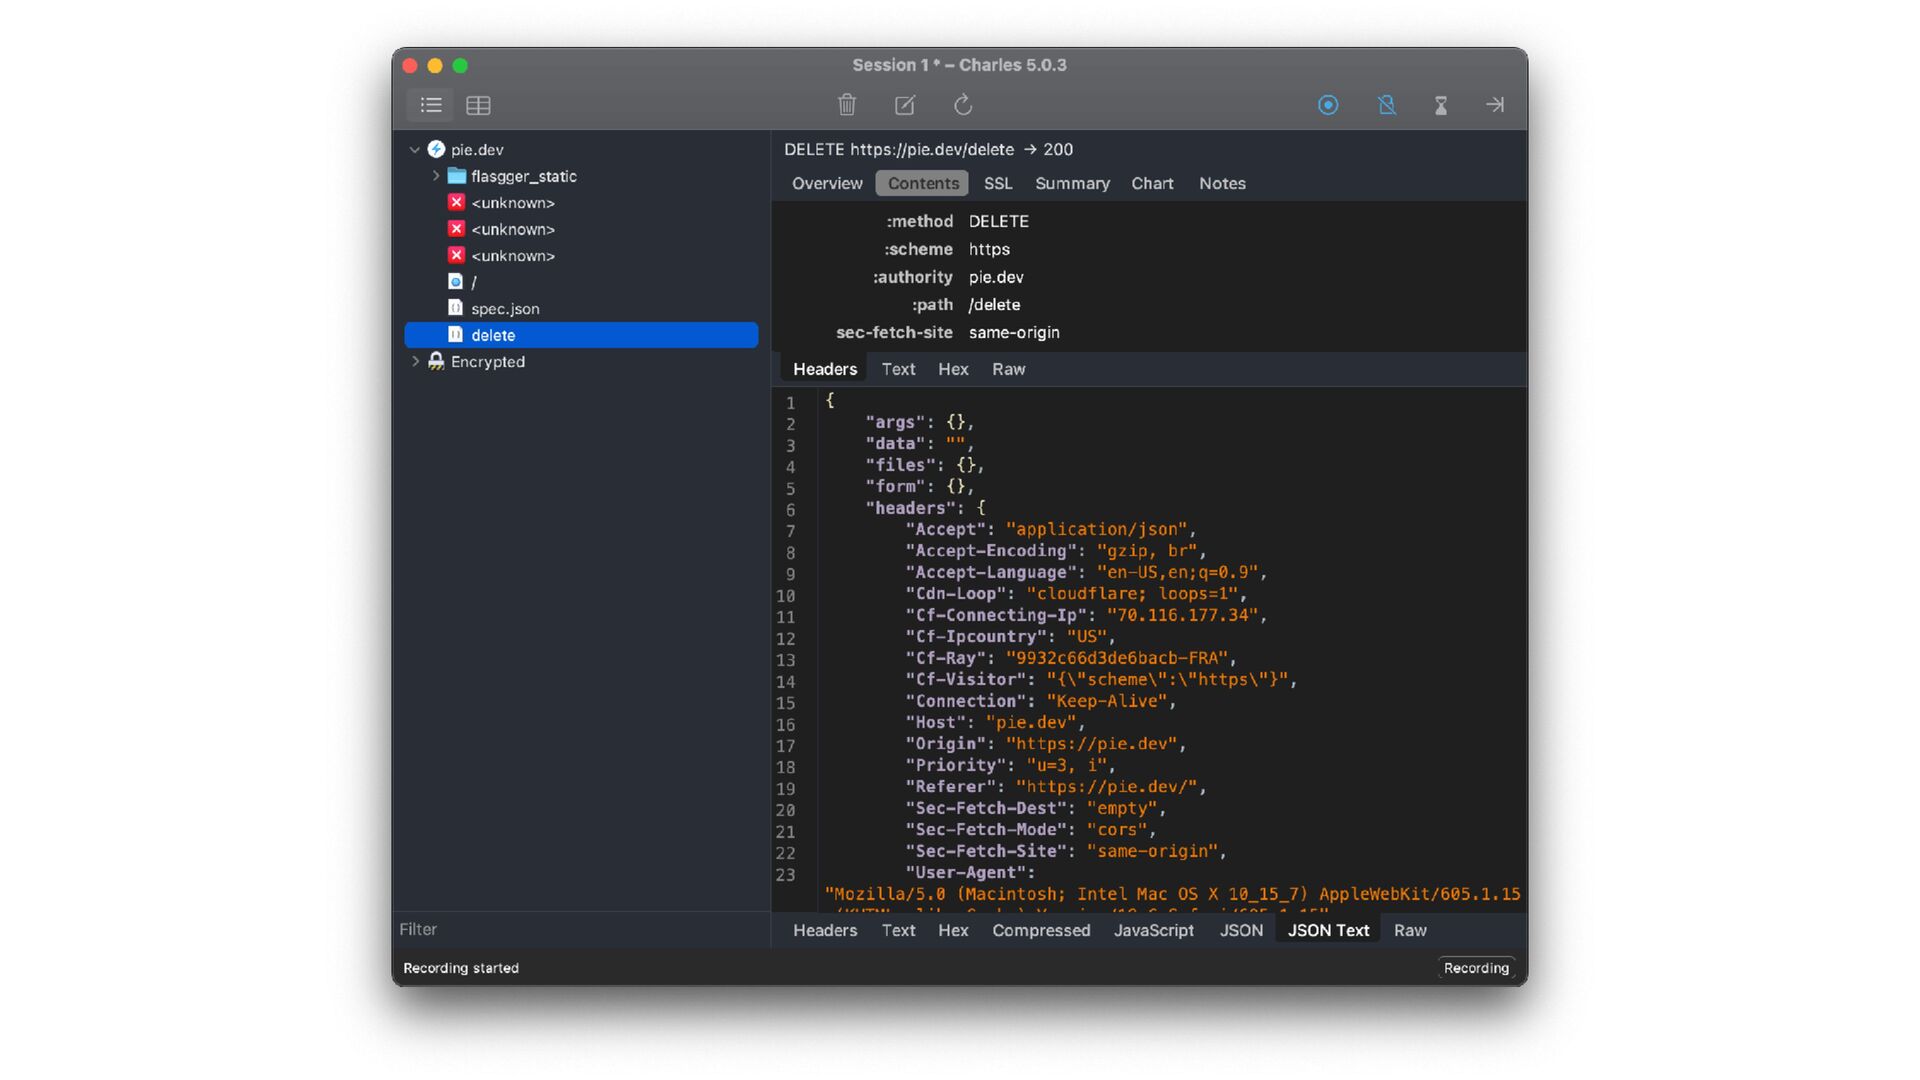Toggle the SSL proxying toolbar icon

pos(1386,105)
